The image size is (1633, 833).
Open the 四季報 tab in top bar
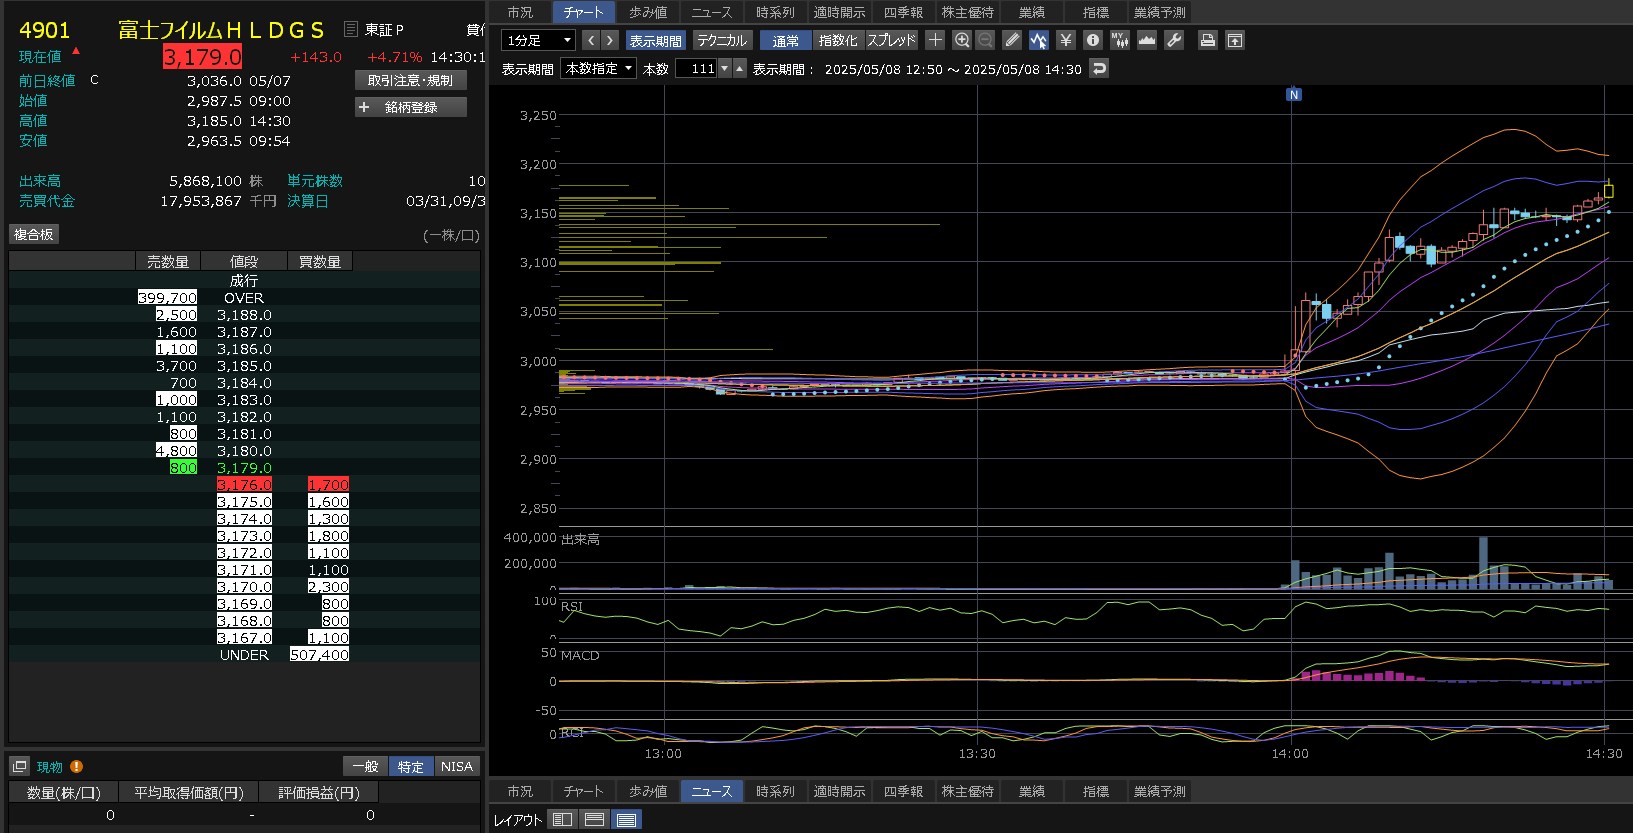[904, 12]
